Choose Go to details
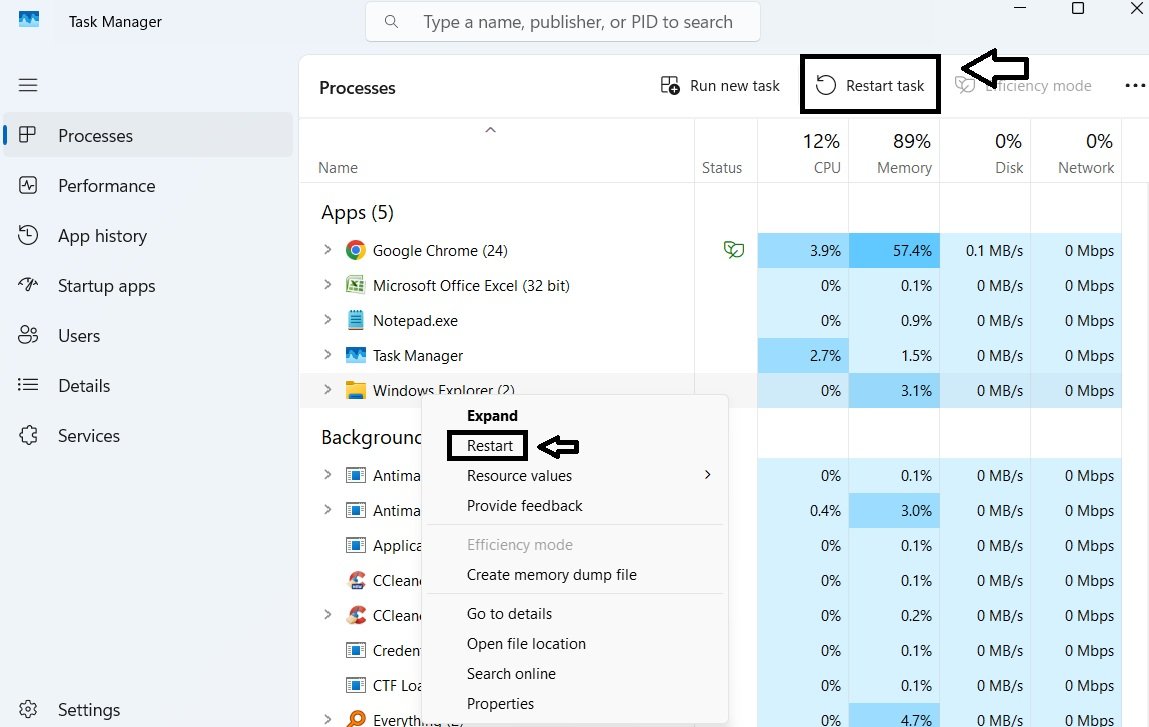The height and width of the screenshot is (727, 1149). click(x=509, y=613)
